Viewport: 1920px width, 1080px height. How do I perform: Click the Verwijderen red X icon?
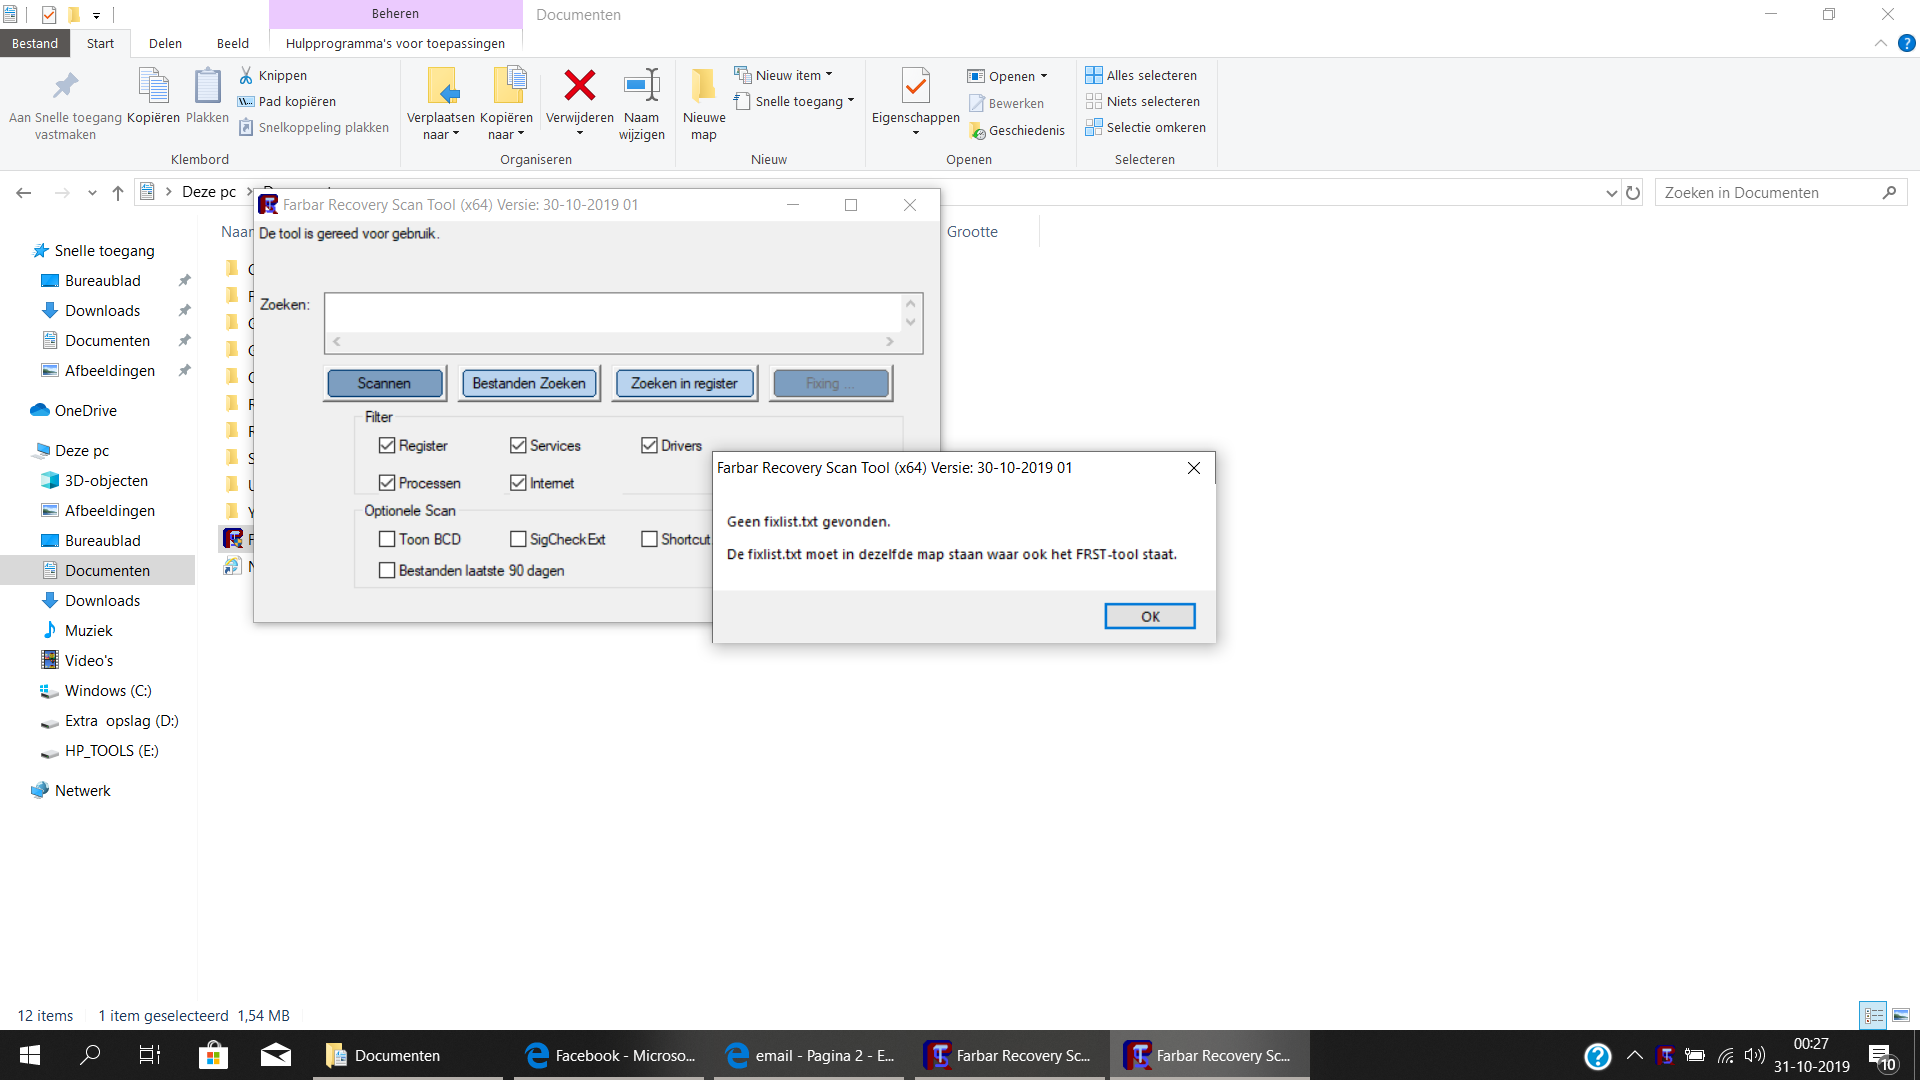(x=579, y=86)
